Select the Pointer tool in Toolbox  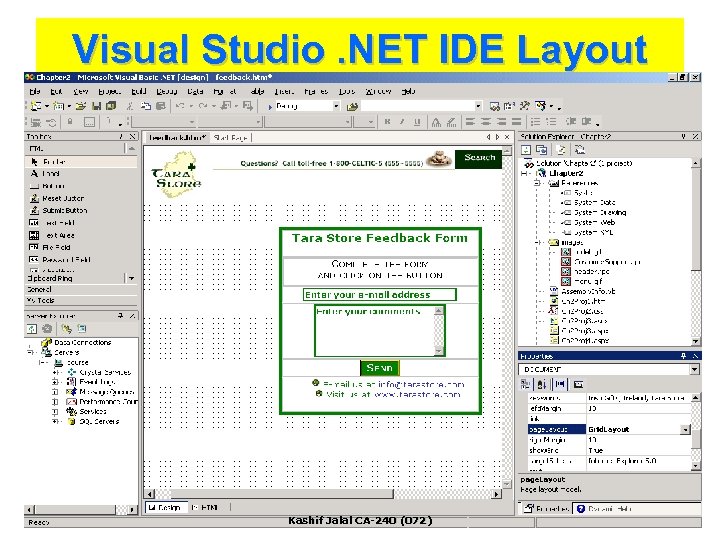click(81, 162)
